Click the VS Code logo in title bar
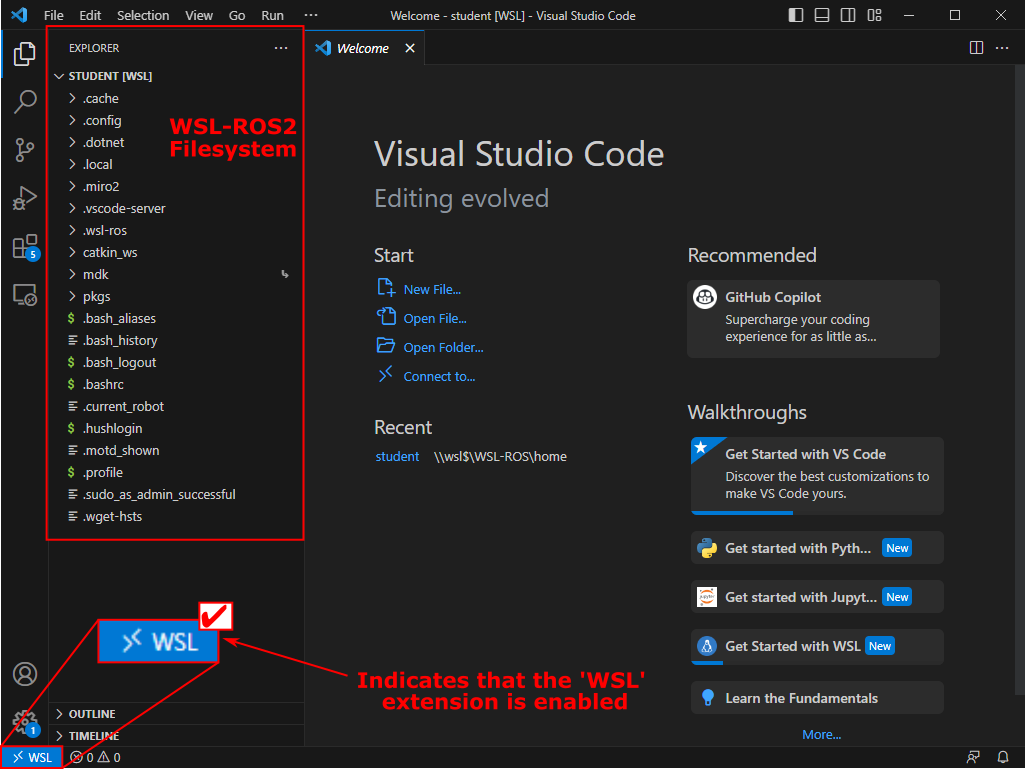This screenshot has width=1025, height=769. (x=19, y=14)
